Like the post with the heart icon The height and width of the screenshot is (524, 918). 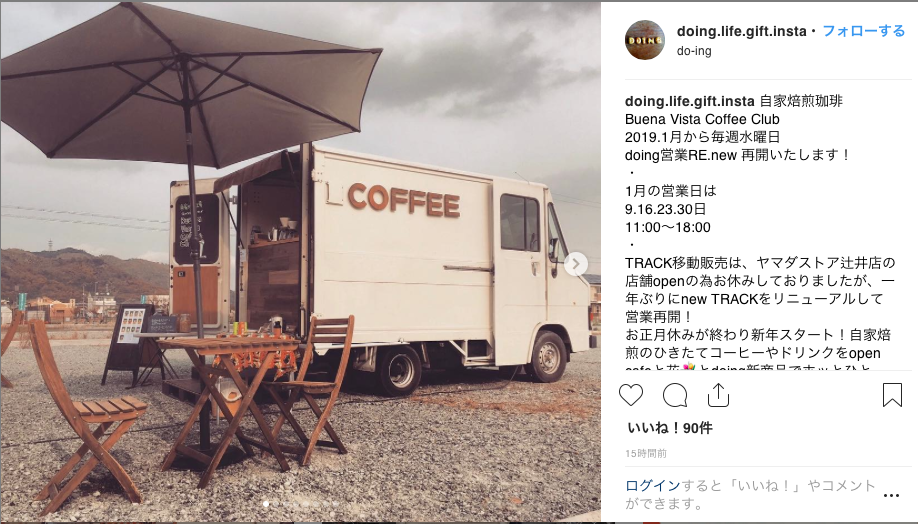[x=631, y=396]
